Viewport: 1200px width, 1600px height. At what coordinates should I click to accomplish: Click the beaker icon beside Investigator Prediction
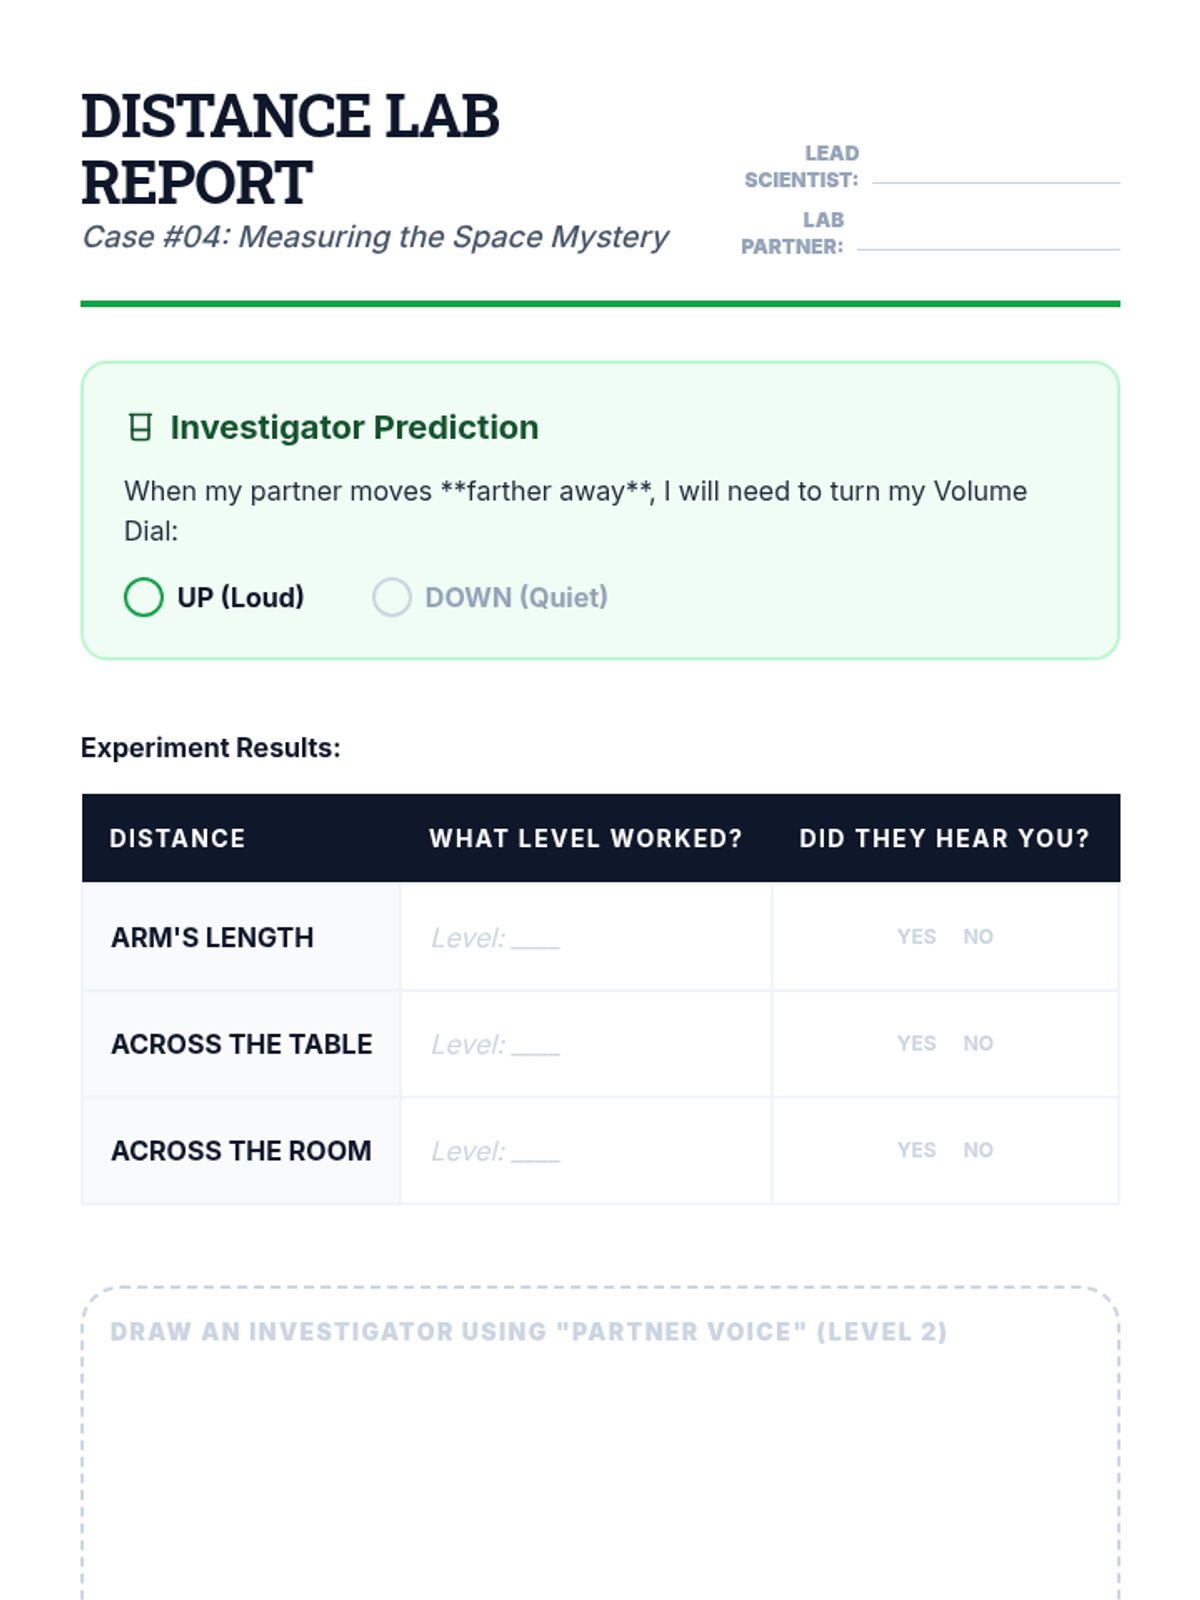(x=141, y=428)
